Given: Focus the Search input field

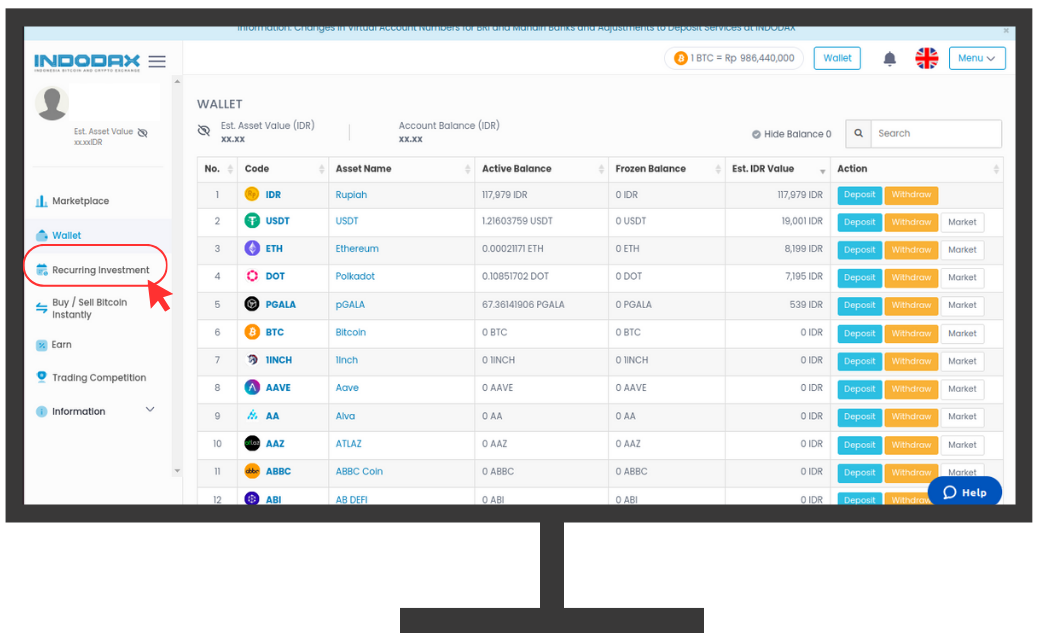Looking at the screenshot, I should pyautogui.click(x=936, y=133).
